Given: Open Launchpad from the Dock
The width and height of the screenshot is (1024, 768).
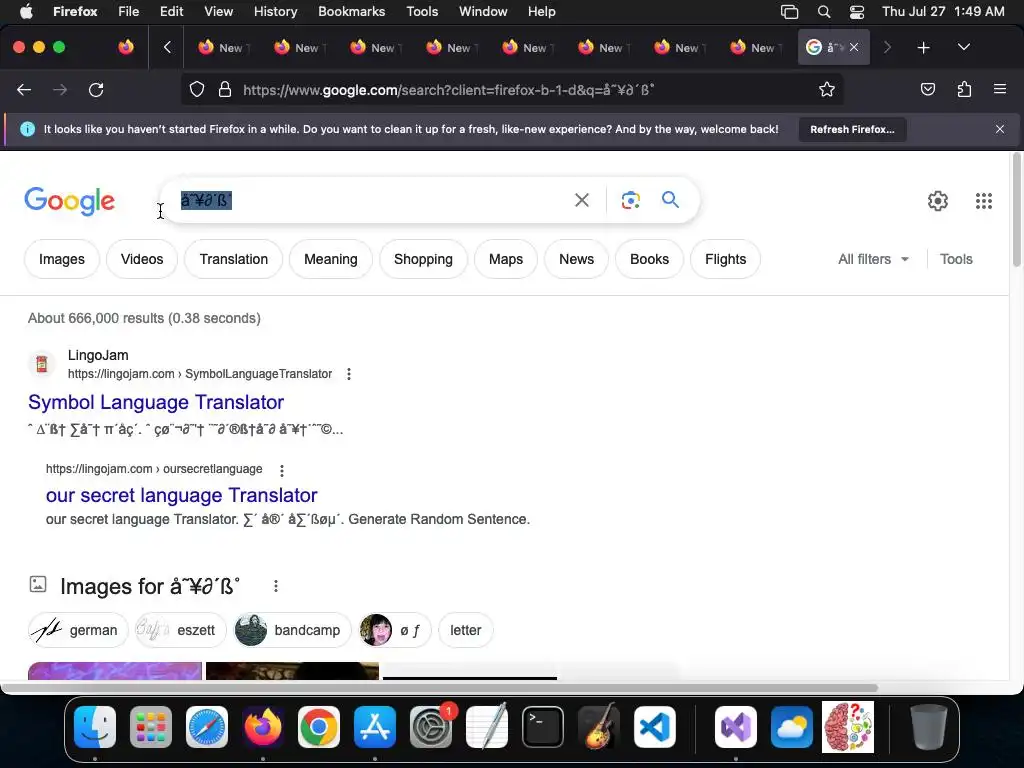Looking at the screenshot, I should click(x=151, y=727).
